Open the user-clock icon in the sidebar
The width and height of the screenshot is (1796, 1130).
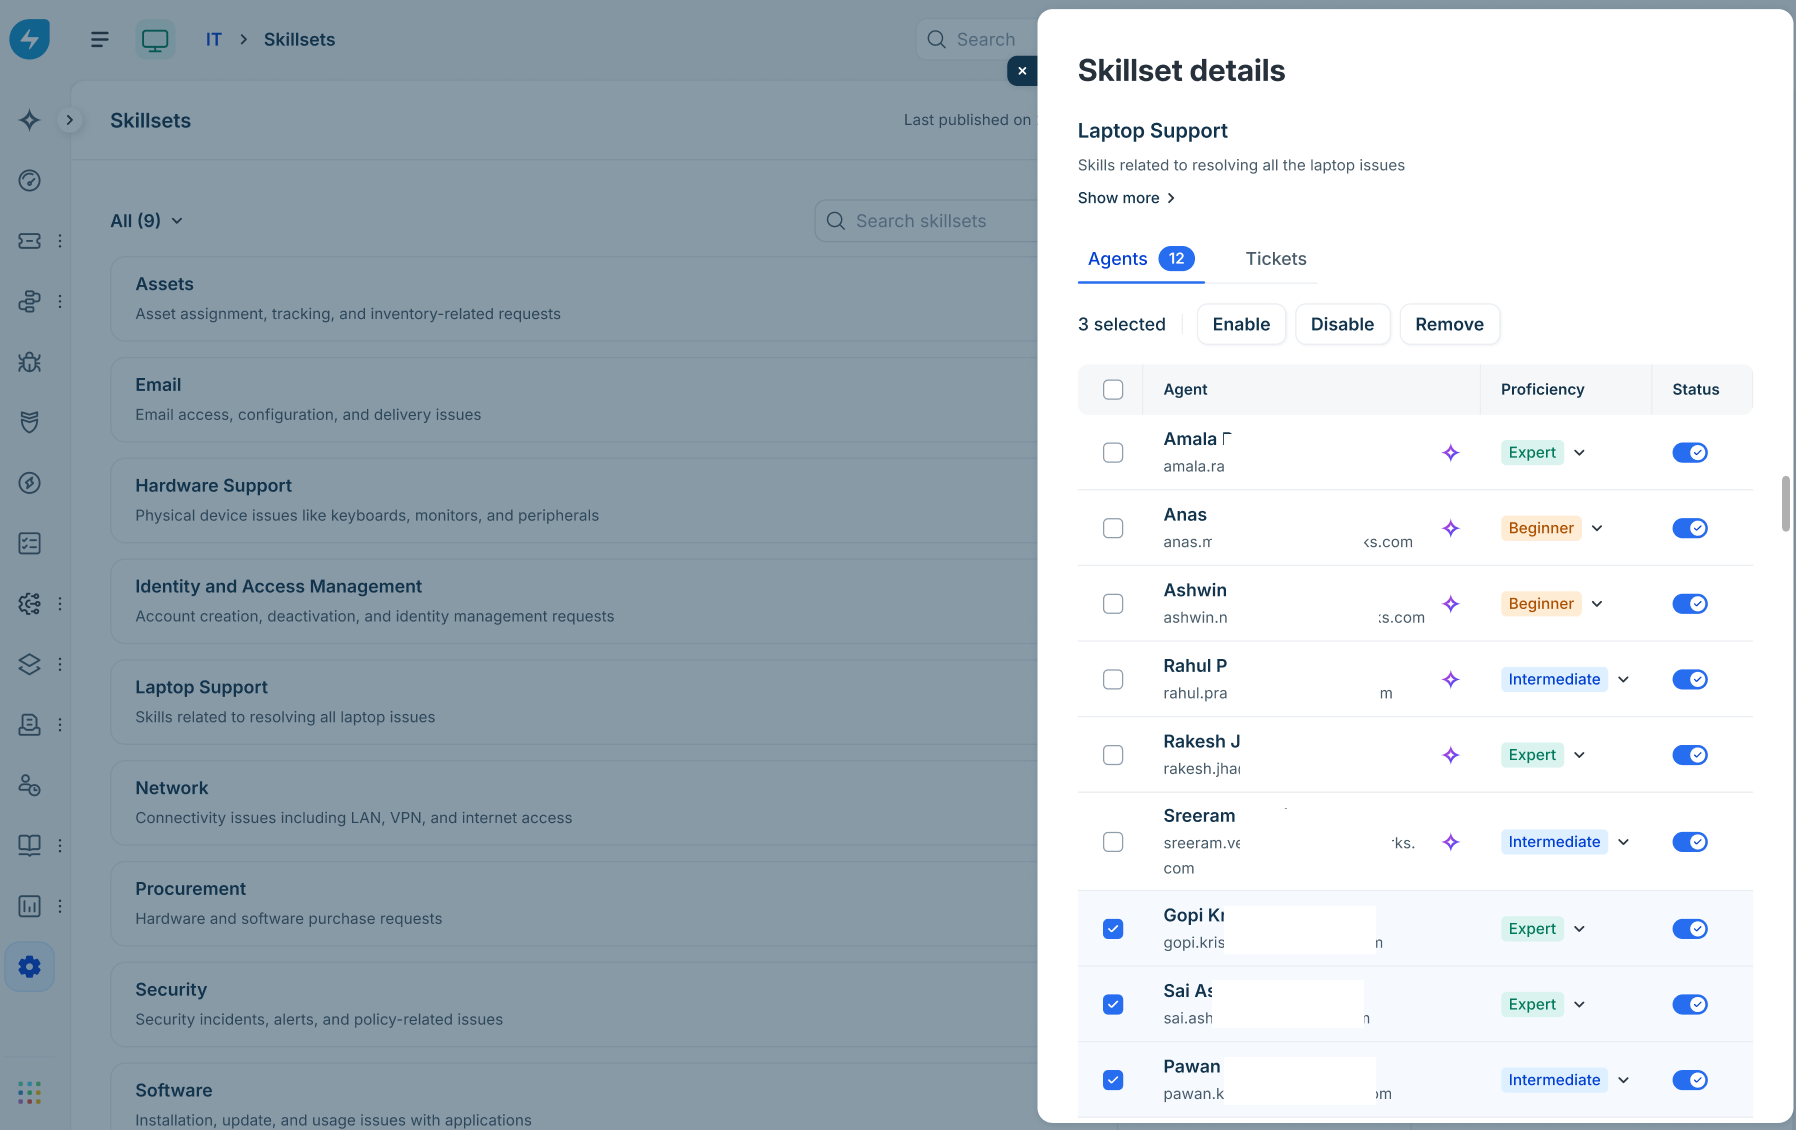pos(30,785)
